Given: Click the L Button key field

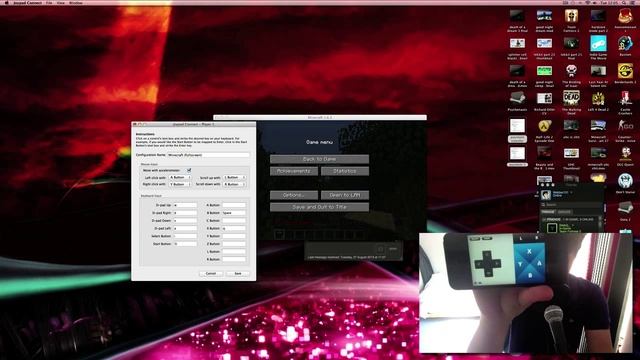Looking at the screenshot, I should coord(234,251).
